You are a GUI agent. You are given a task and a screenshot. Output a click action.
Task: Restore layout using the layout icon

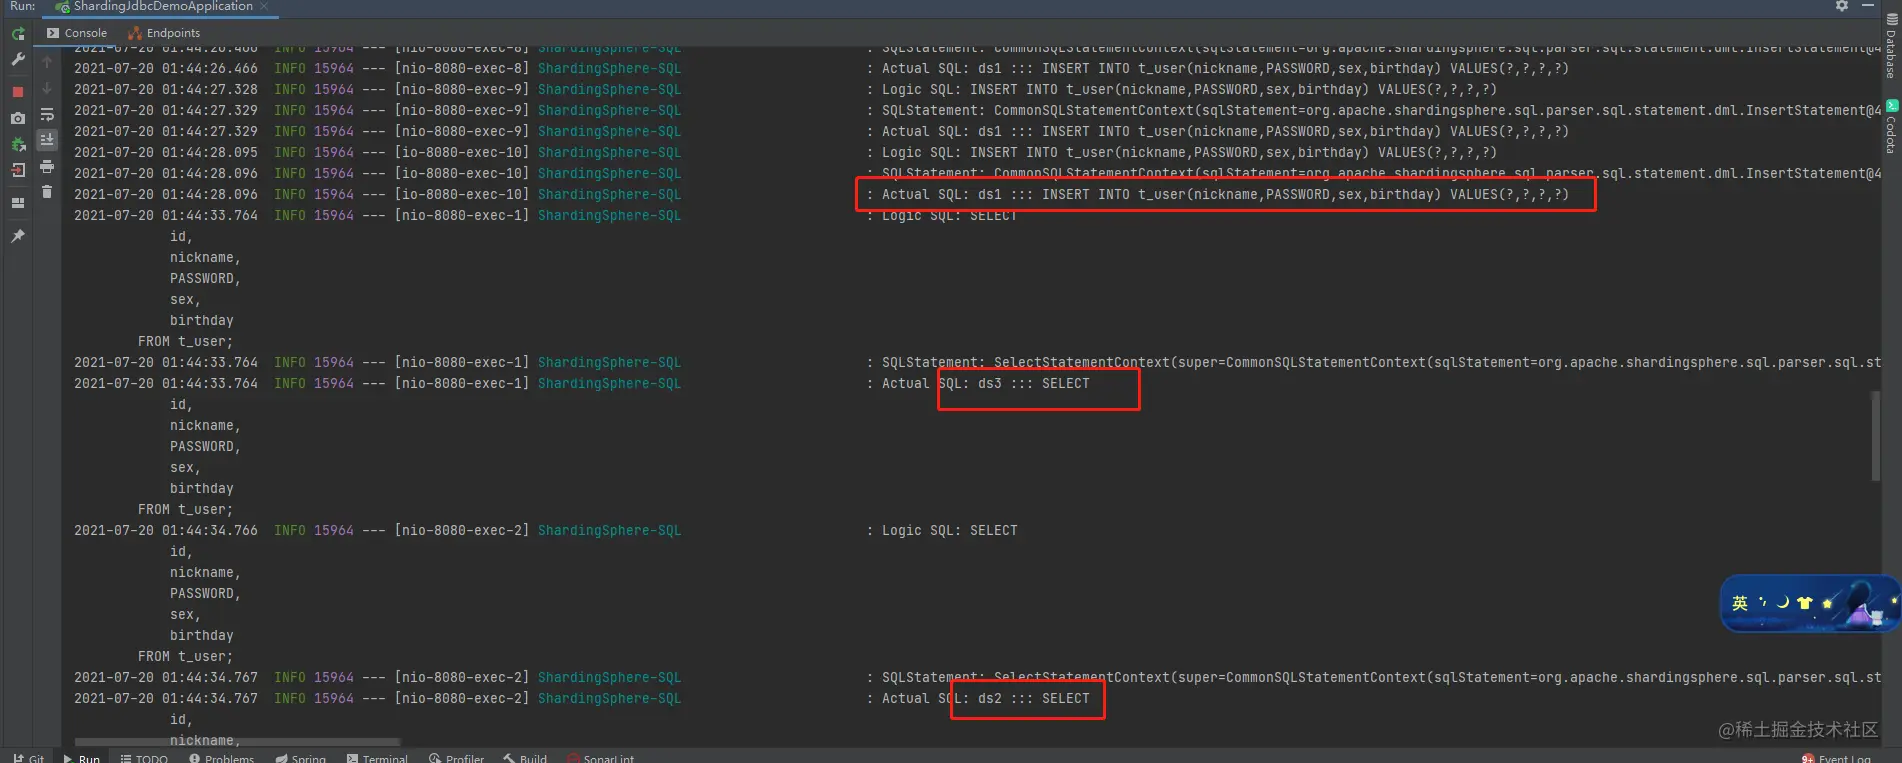pos(18,203)
